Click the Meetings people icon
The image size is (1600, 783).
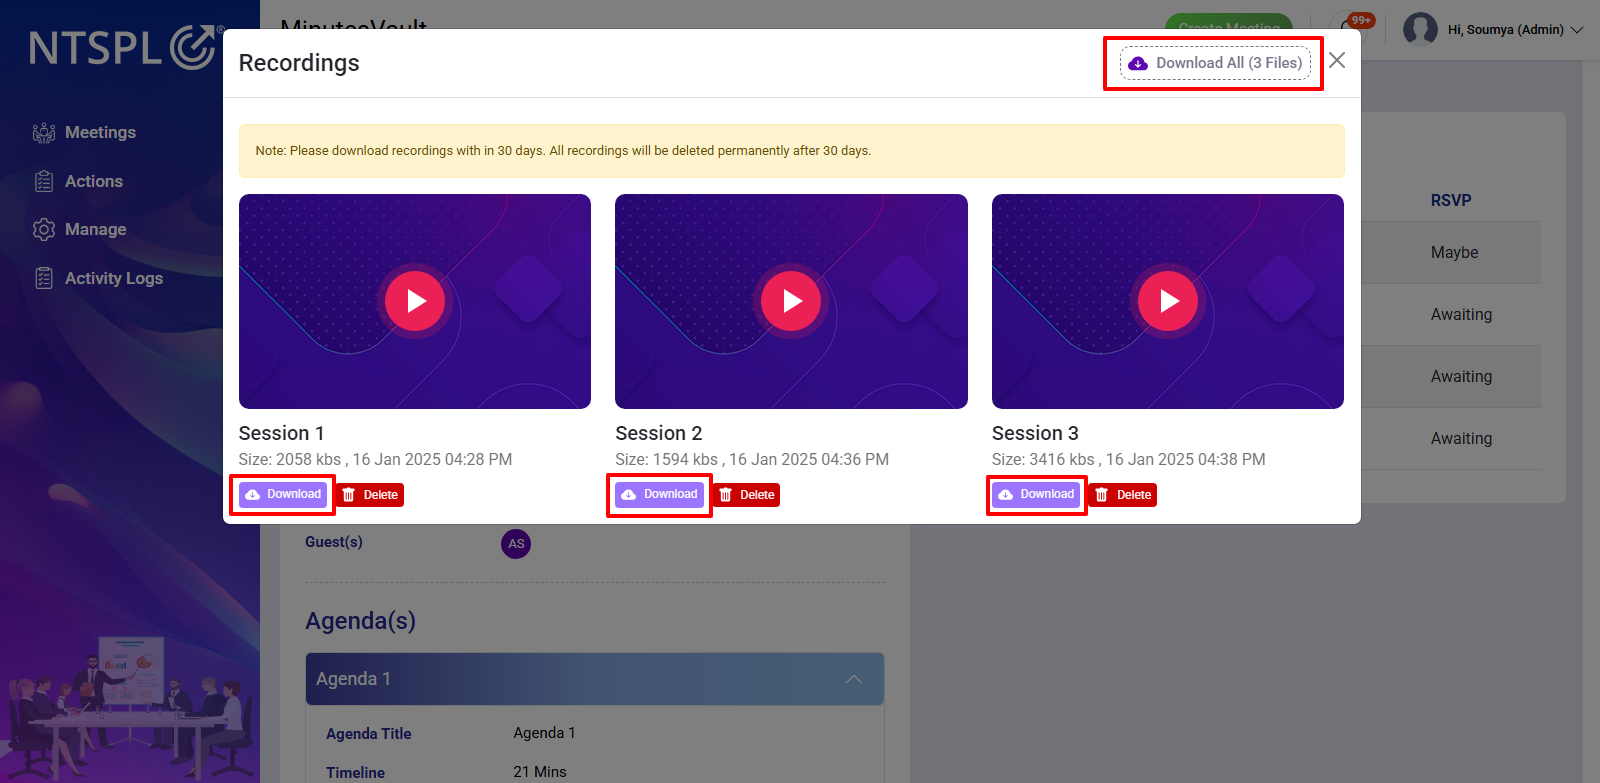click(x=44, y=133)
